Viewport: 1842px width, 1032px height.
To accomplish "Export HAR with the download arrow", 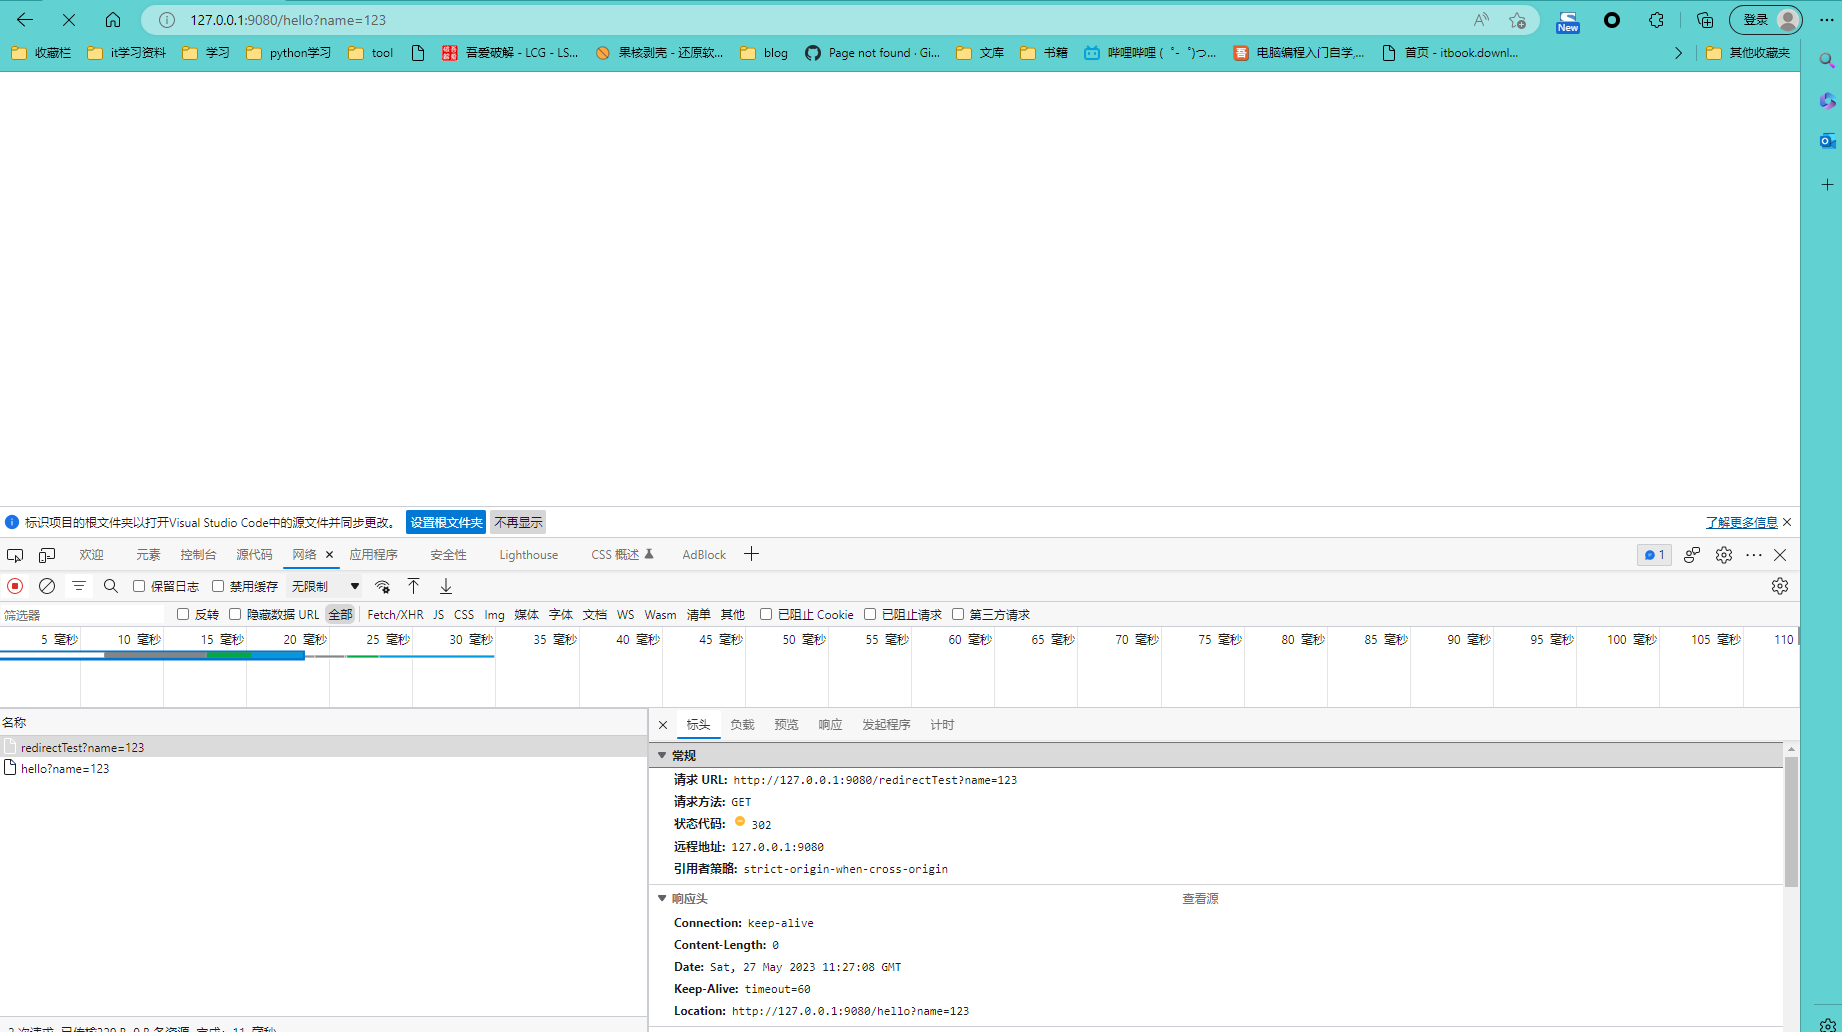I will point(446,586).
